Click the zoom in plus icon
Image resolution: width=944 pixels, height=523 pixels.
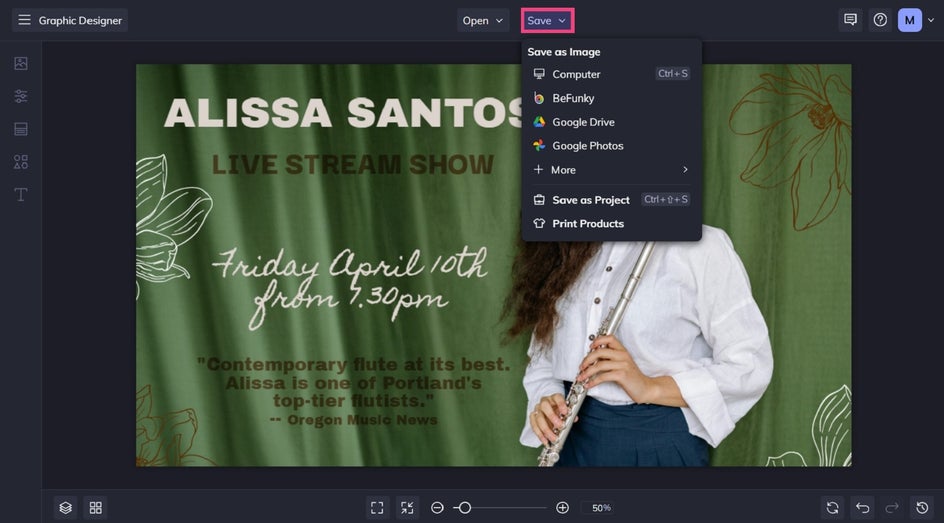(562, 508)
